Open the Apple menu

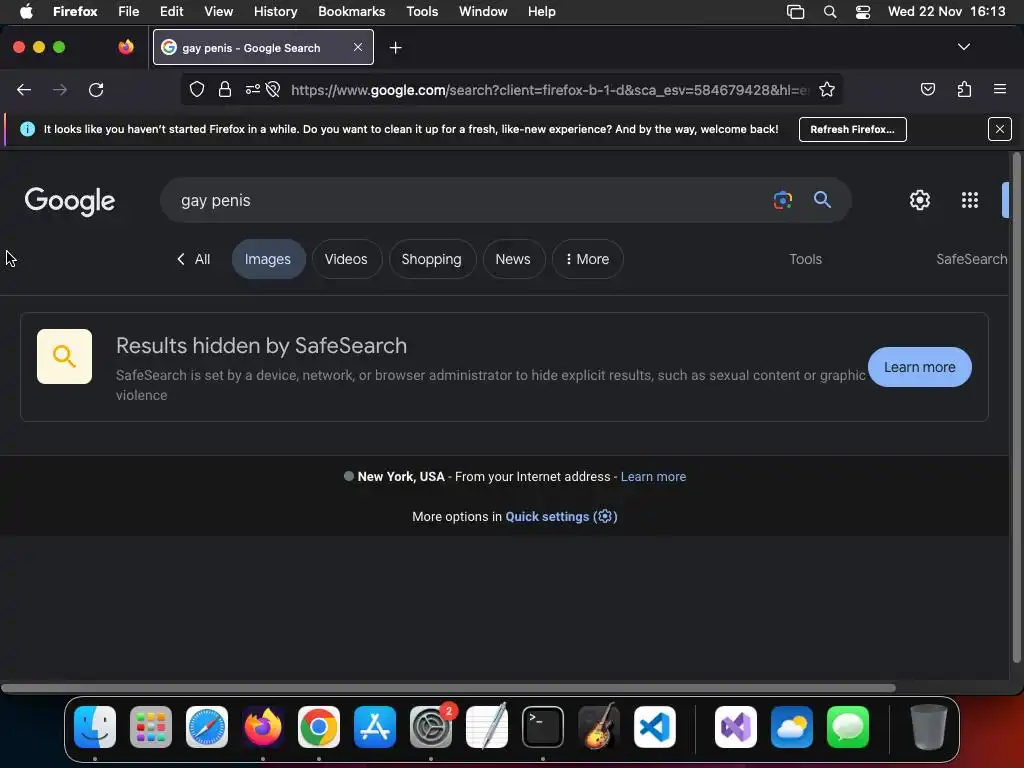26,12
